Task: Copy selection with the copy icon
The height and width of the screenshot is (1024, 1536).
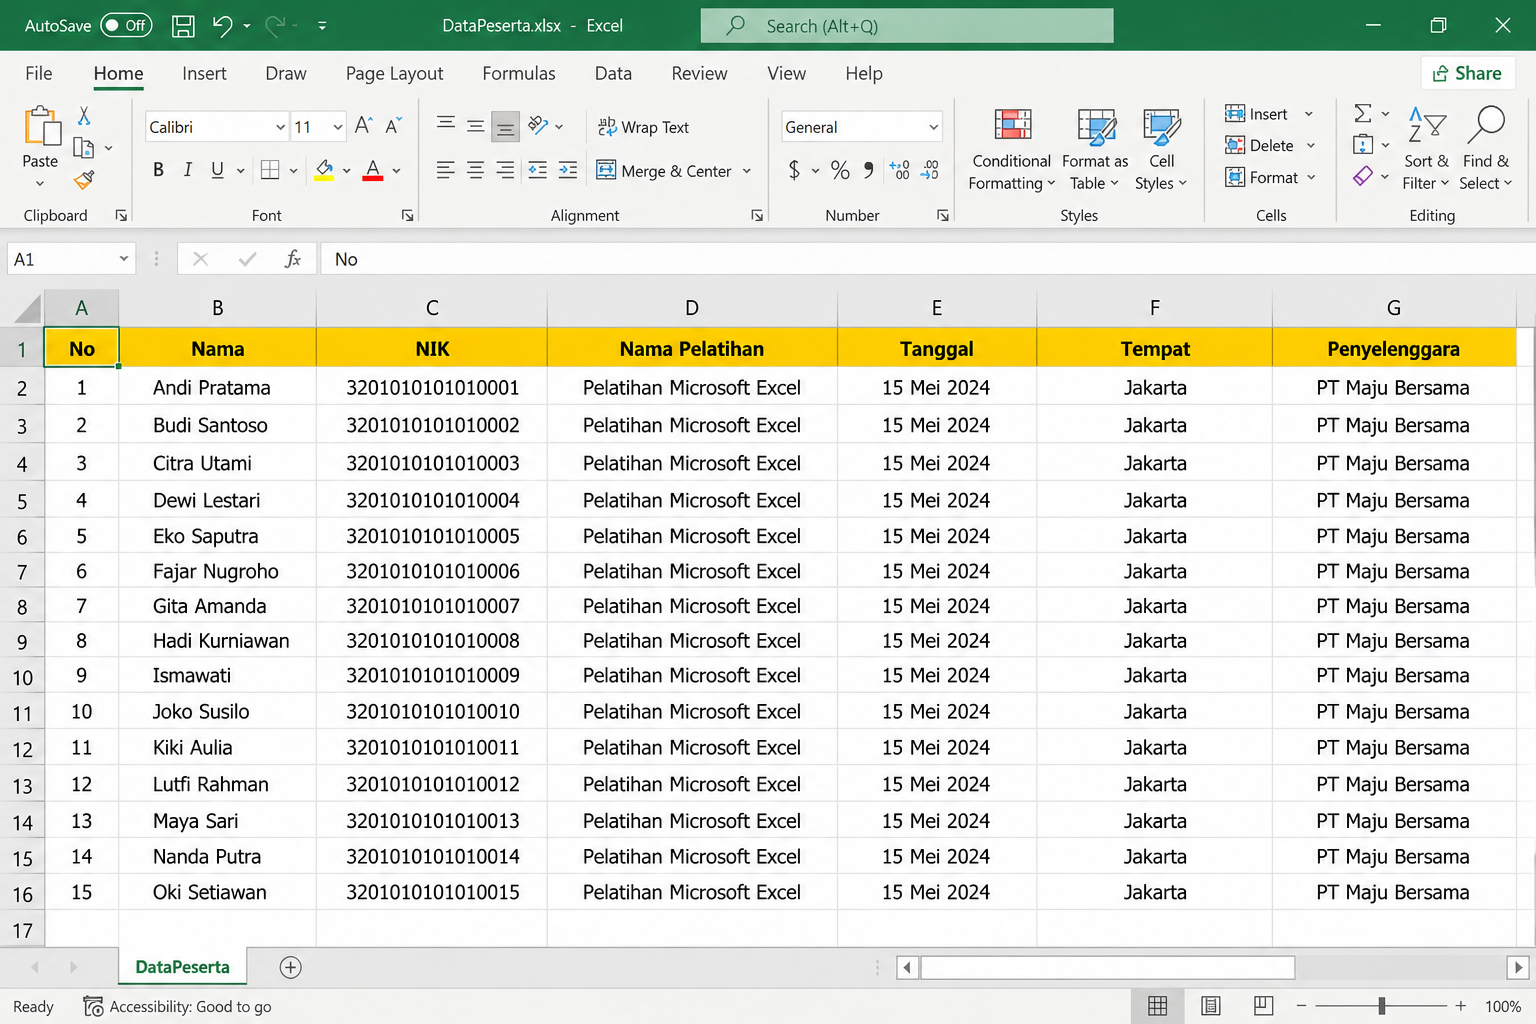Action: [x=84, y=148]
